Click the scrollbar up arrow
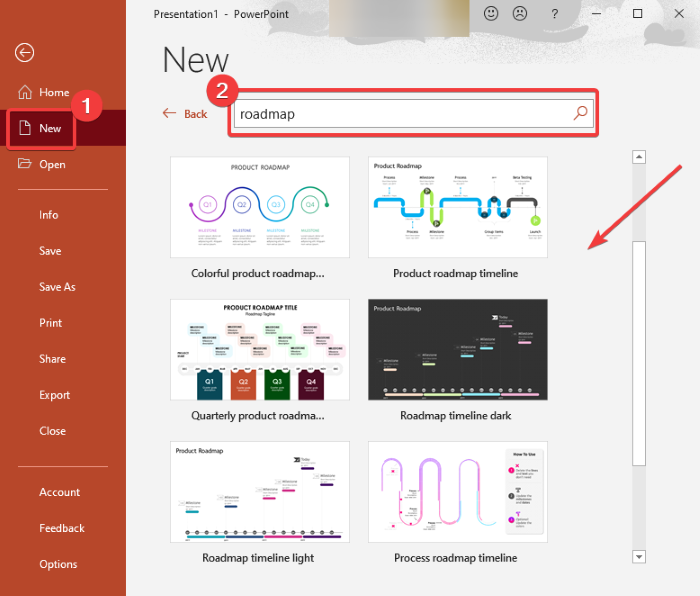 tap(639, 157)
